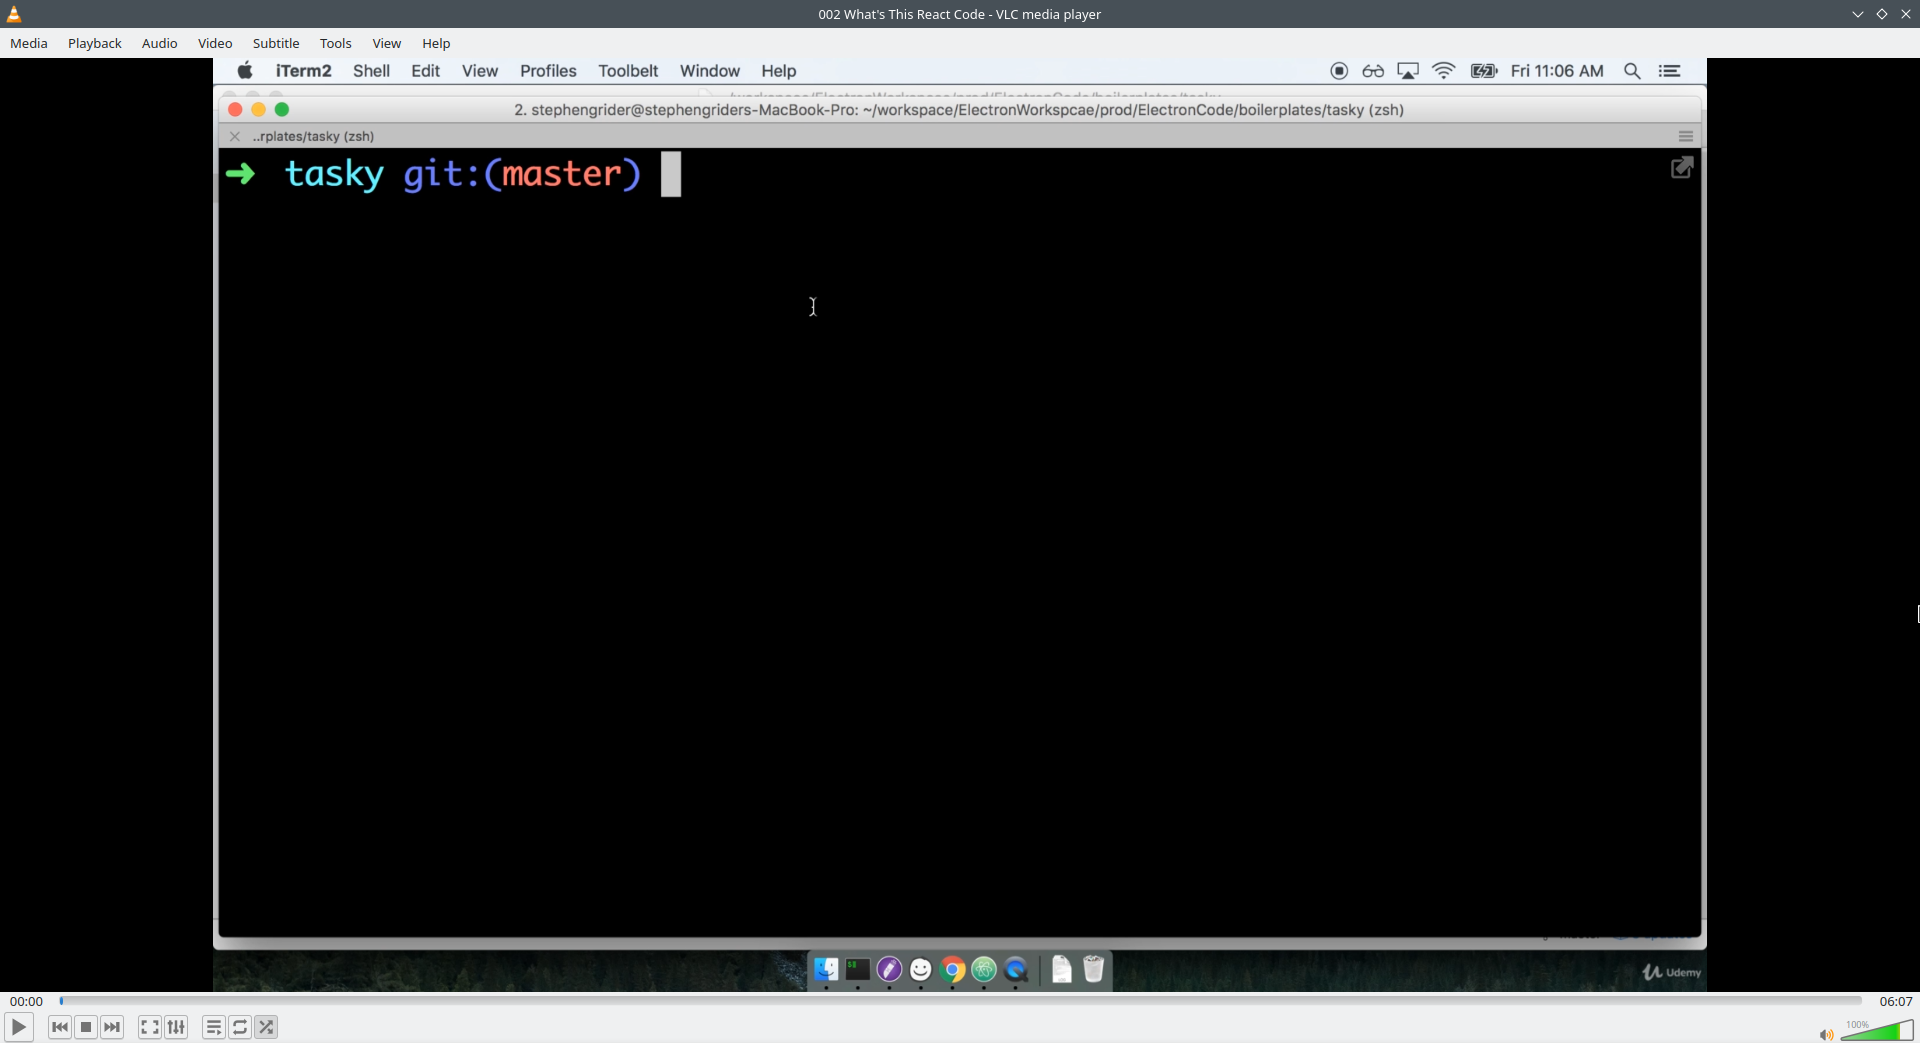Click the green Atom icon in the Dock
The height and width of the screenshot is (1043, 1920).
984,969
